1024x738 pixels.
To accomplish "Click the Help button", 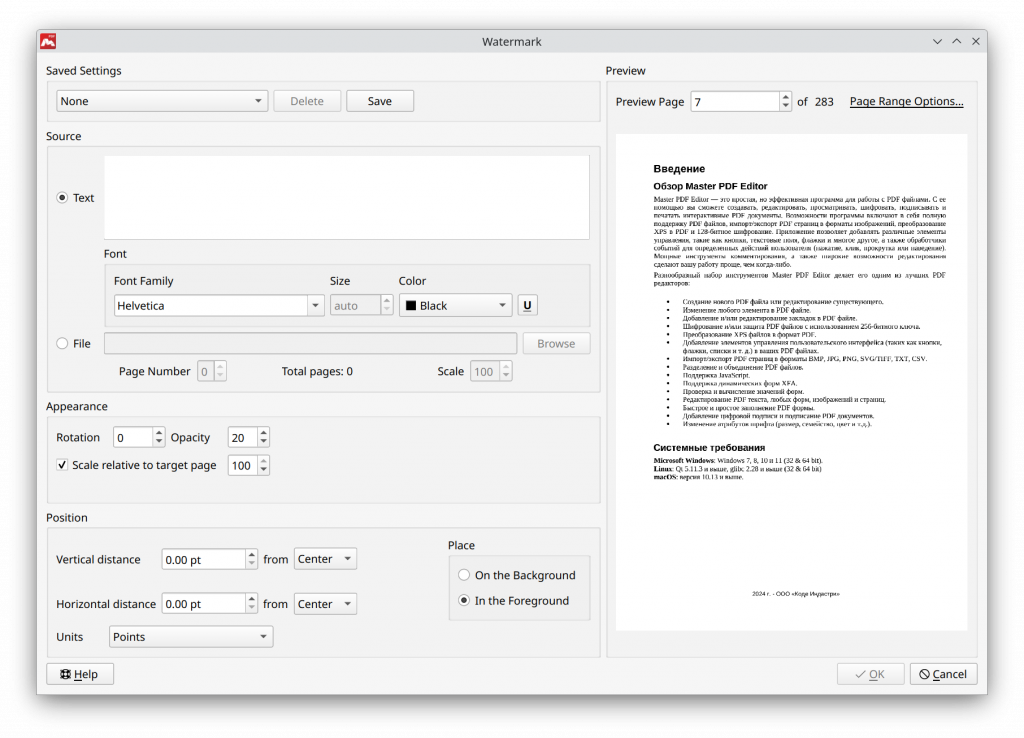I will point(79,673).
